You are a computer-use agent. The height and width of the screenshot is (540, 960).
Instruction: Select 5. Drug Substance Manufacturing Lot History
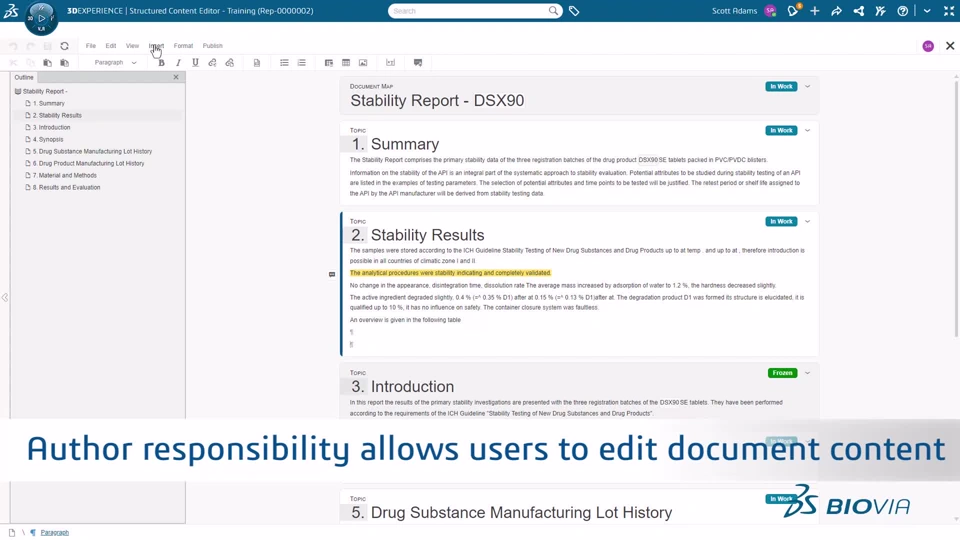88,151
